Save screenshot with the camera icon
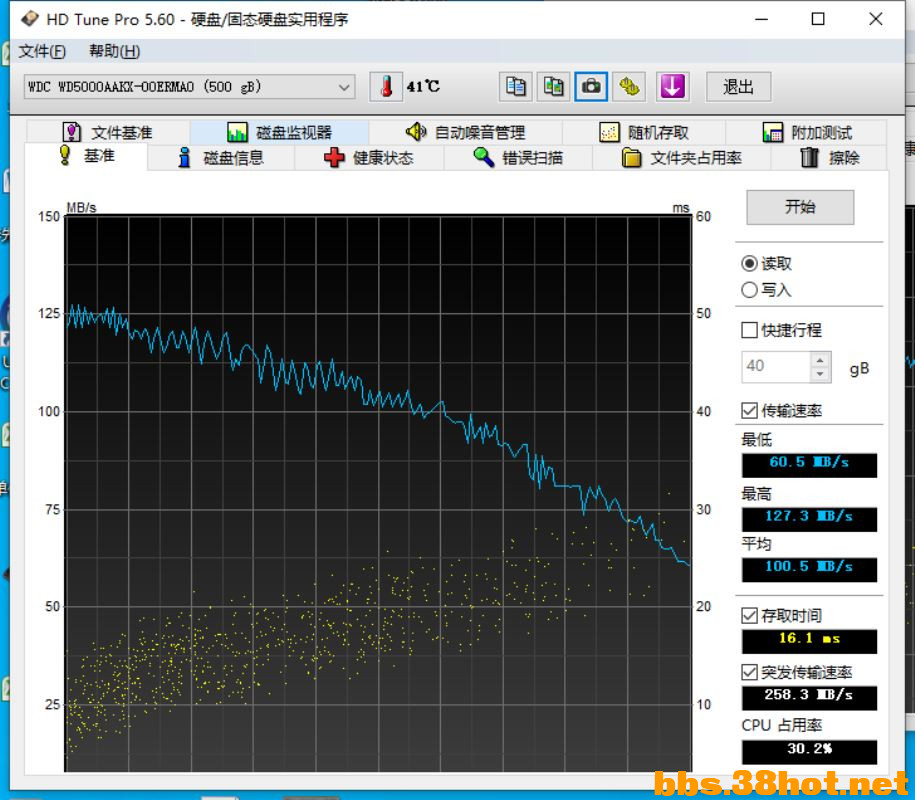 [x=591, y=87]
